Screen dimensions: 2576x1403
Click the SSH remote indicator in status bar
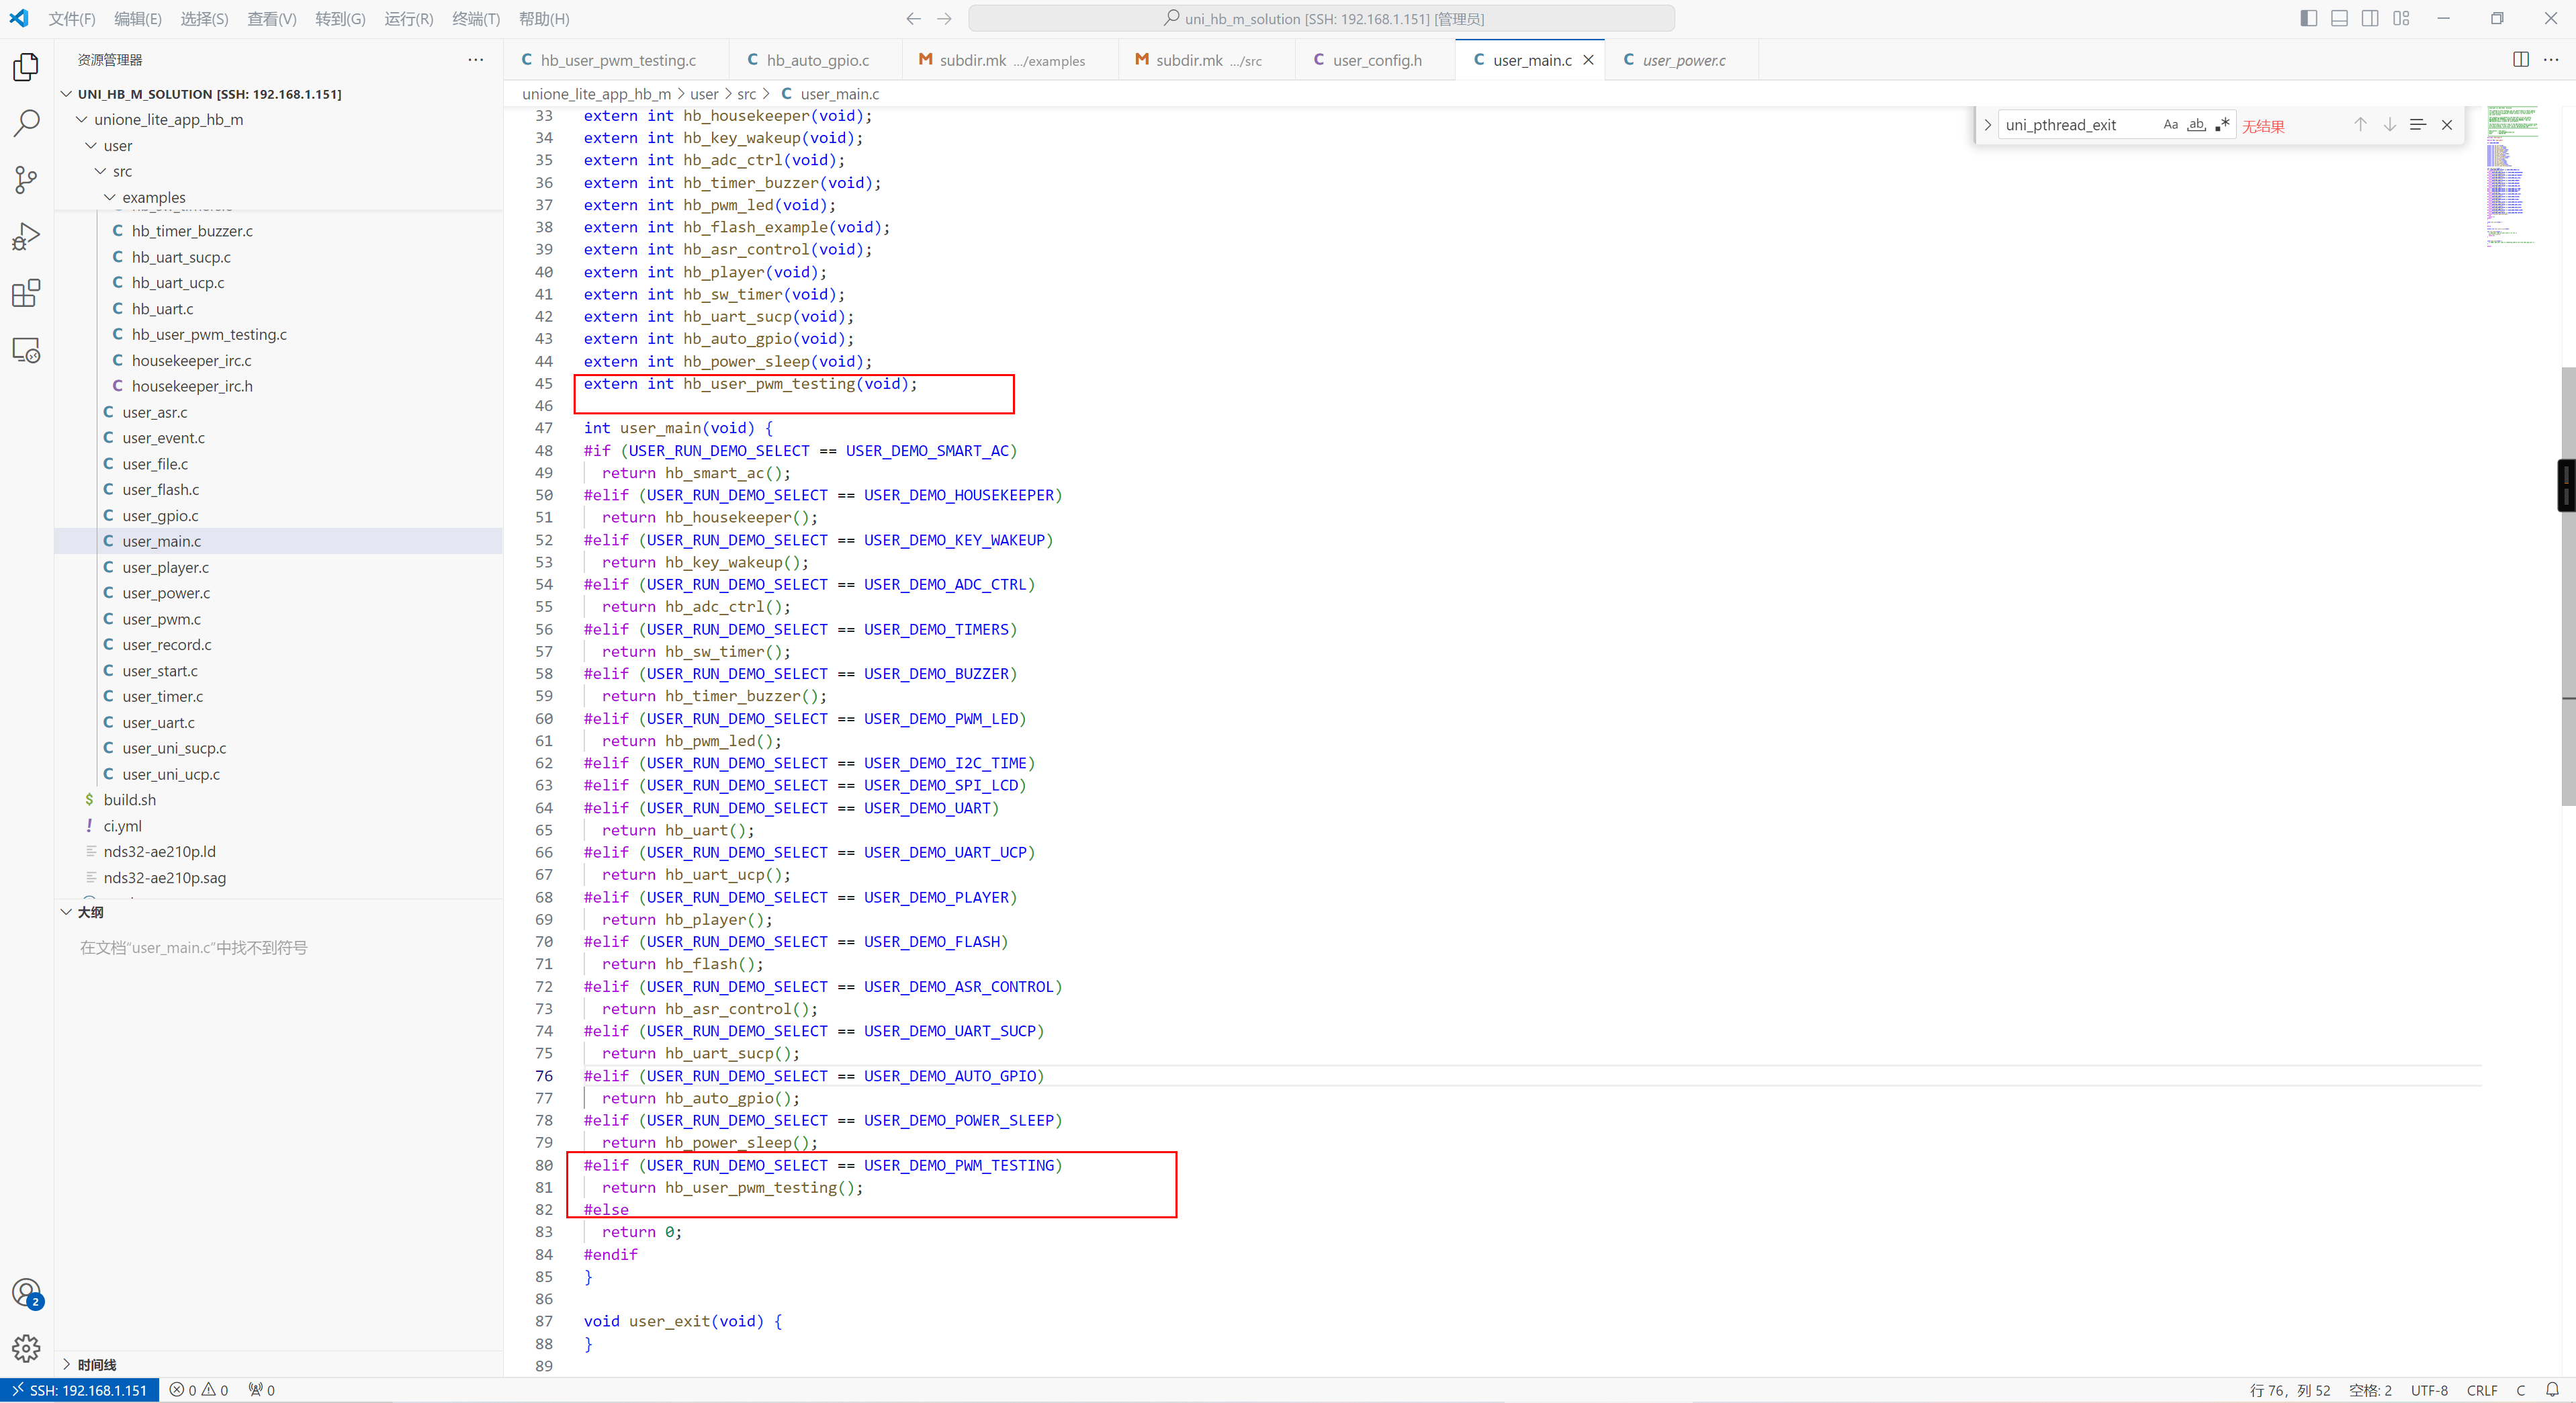[x=80, y=1390]
